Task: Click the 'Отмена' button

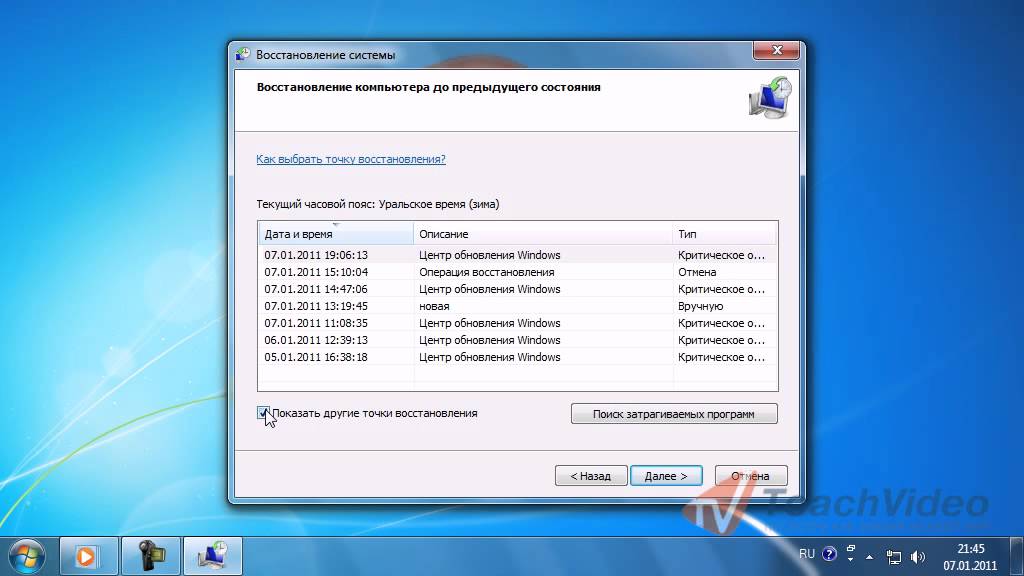Action: coord(751,475)
